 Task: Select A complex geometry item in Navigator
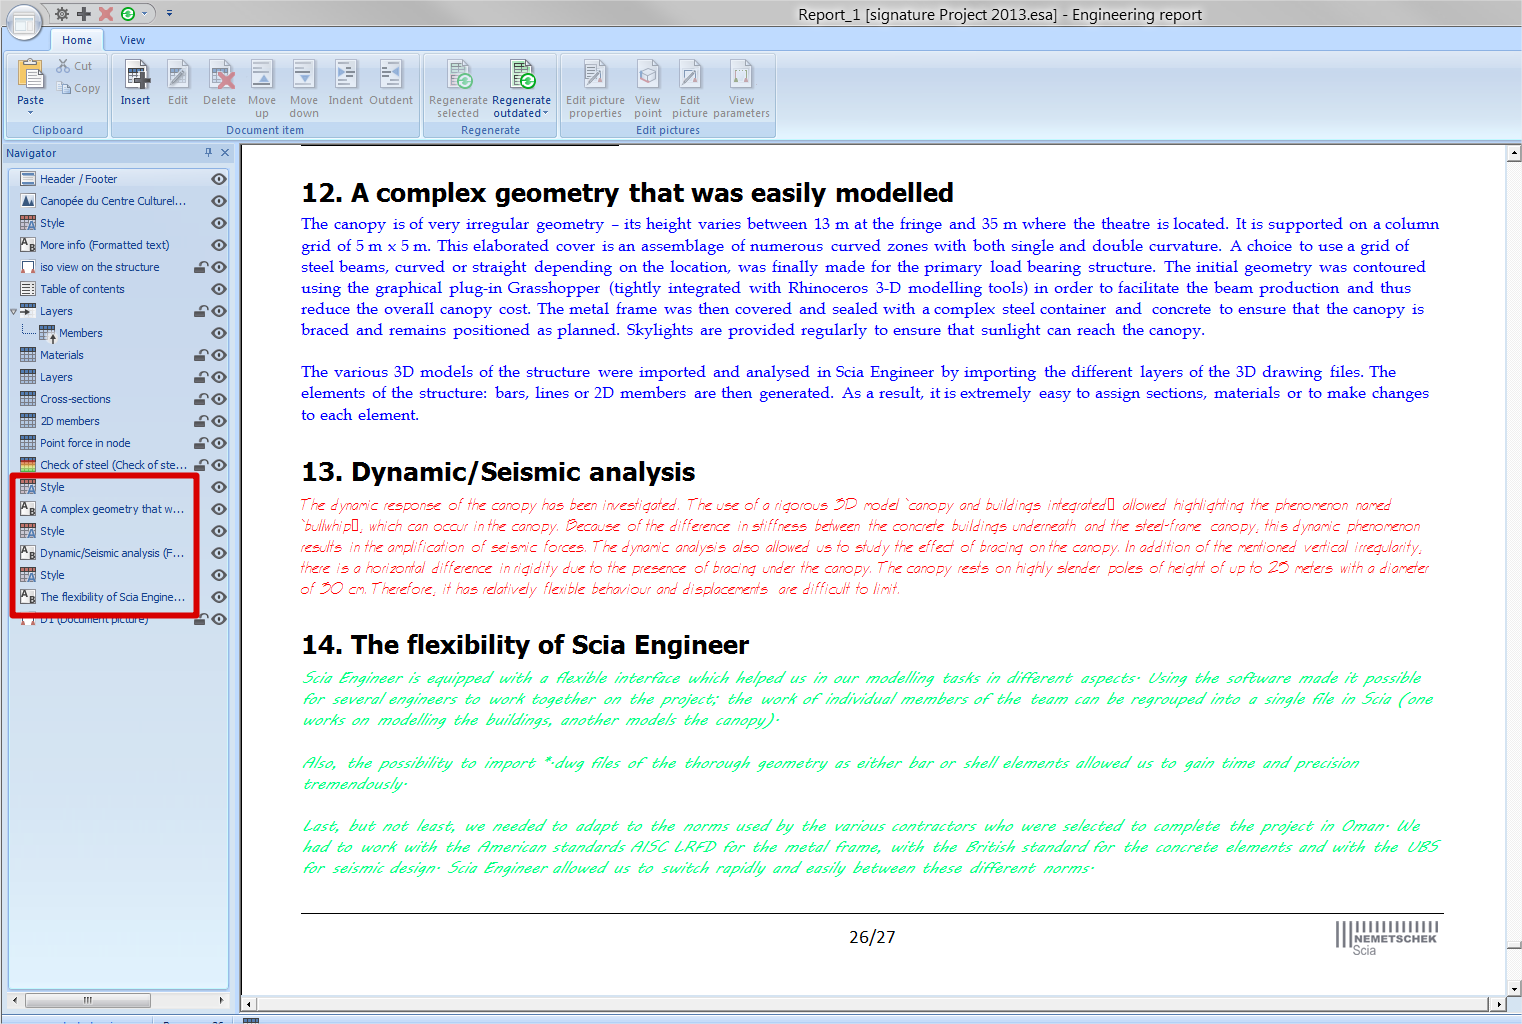point(112,509)
